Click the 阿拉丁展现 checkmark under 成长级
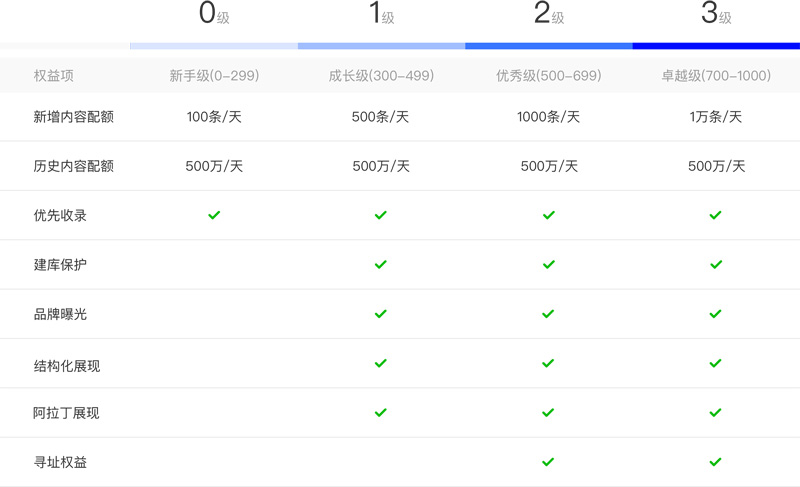The image size is (800, 487). coord(381,412)
